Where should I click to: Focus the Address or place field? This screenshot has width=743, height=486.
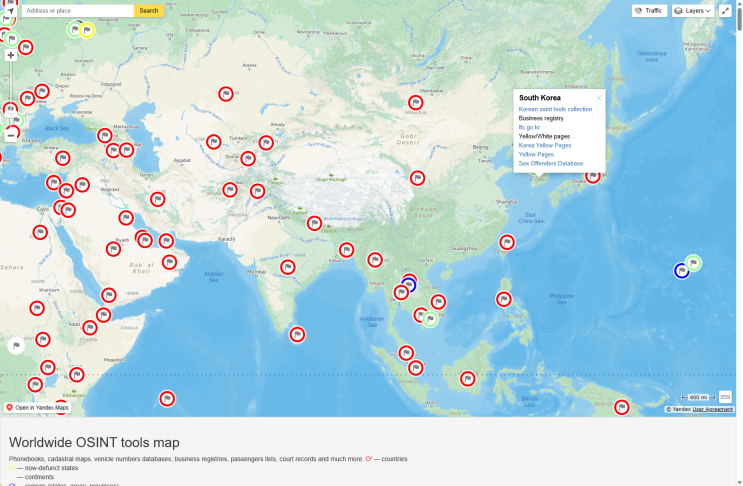point(78,10)
